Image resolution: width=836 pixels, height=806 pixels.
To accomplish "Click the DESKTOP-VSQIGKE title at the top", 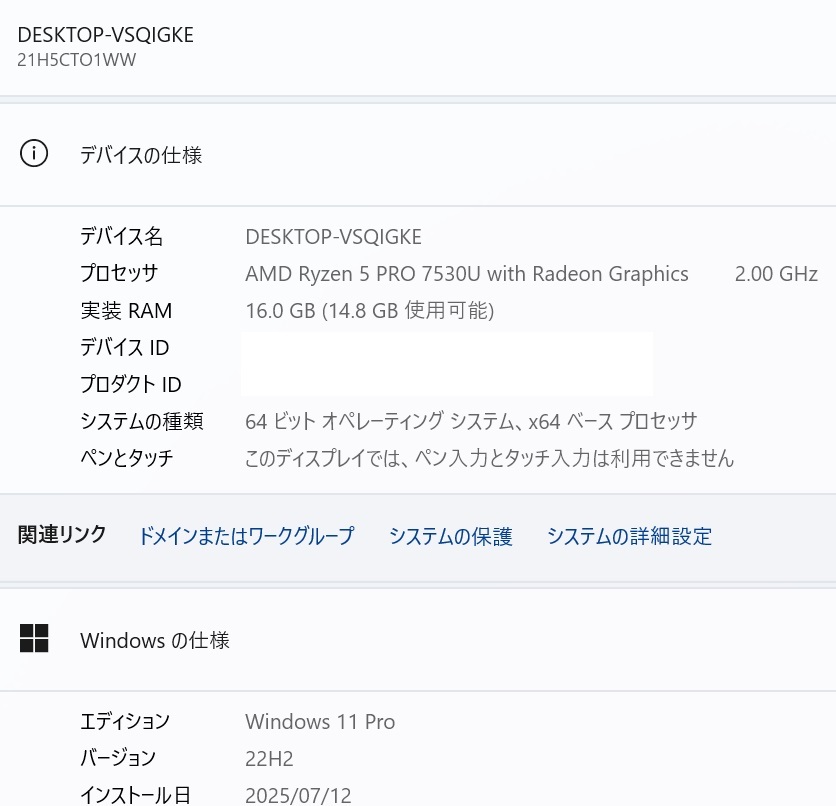I will point(106,35).
